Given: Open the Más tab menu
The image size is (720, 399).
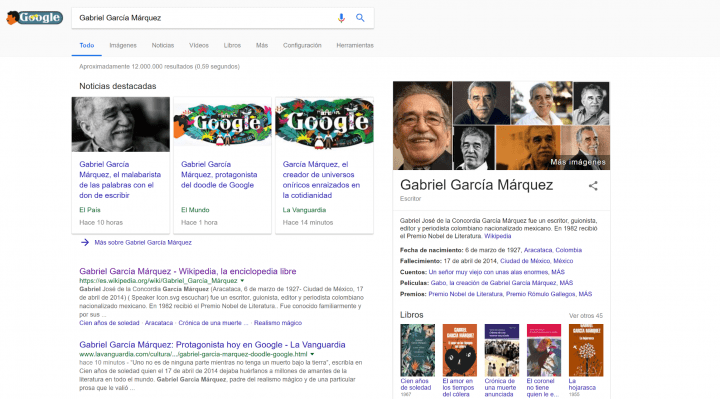Looking at the screenshot, I should [262, 45].
